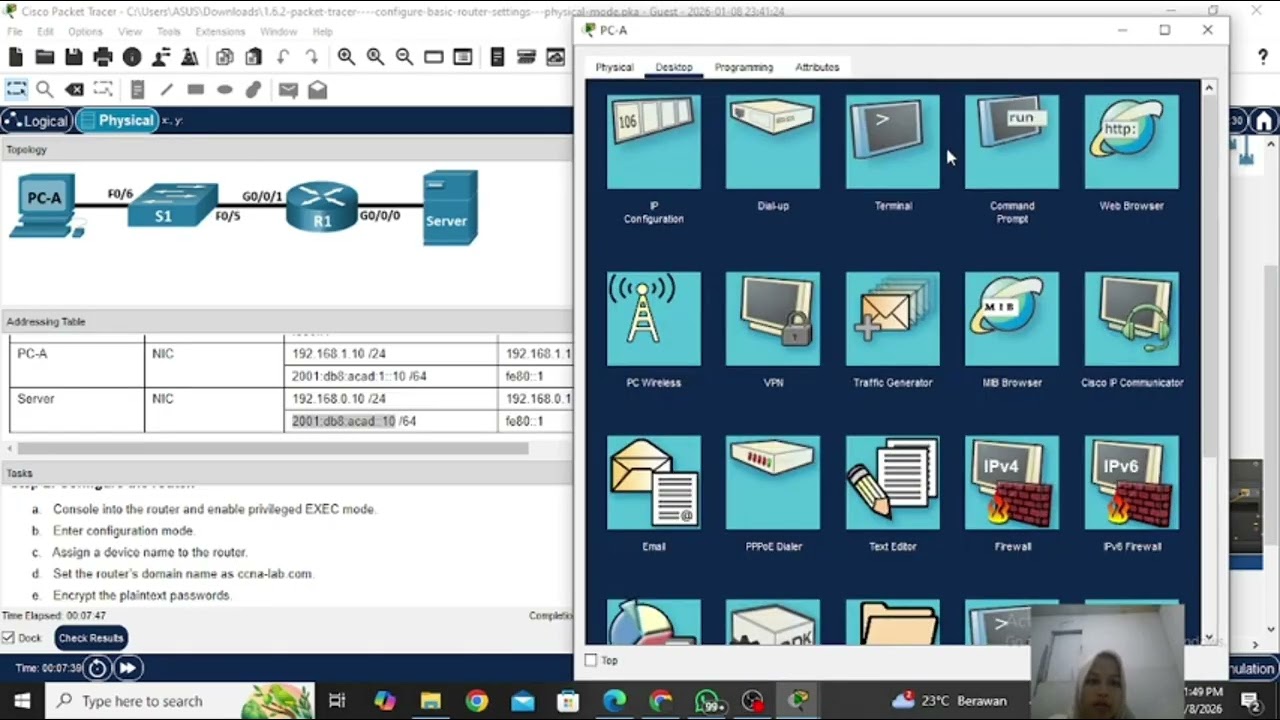Open the IPv4 Firewall app
This screenshot has width=1280, height=720.
pos(1012,483)
